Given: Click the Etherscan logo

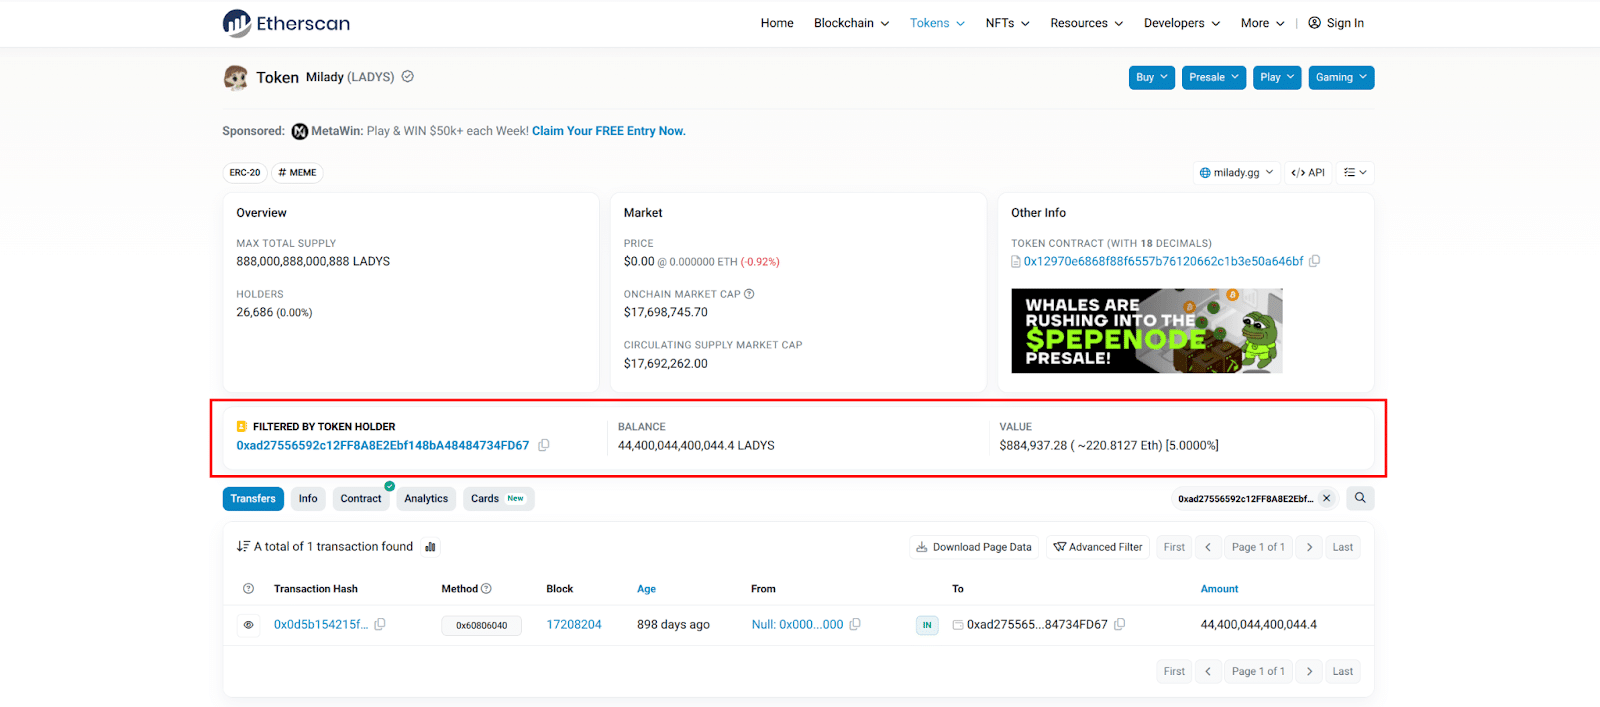Looking at the screenshot, I should pos(286,23).
